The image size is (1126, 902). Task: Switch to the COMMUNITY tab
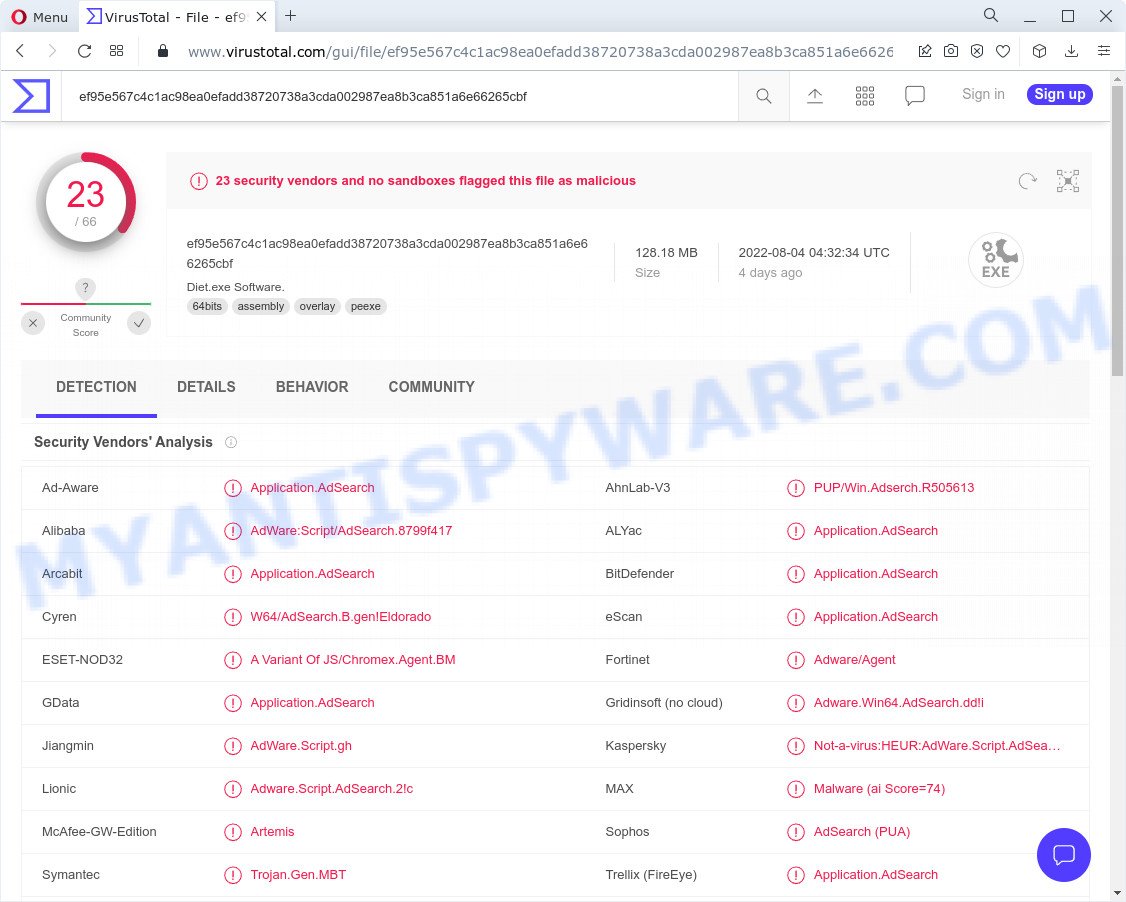point(432,387)
